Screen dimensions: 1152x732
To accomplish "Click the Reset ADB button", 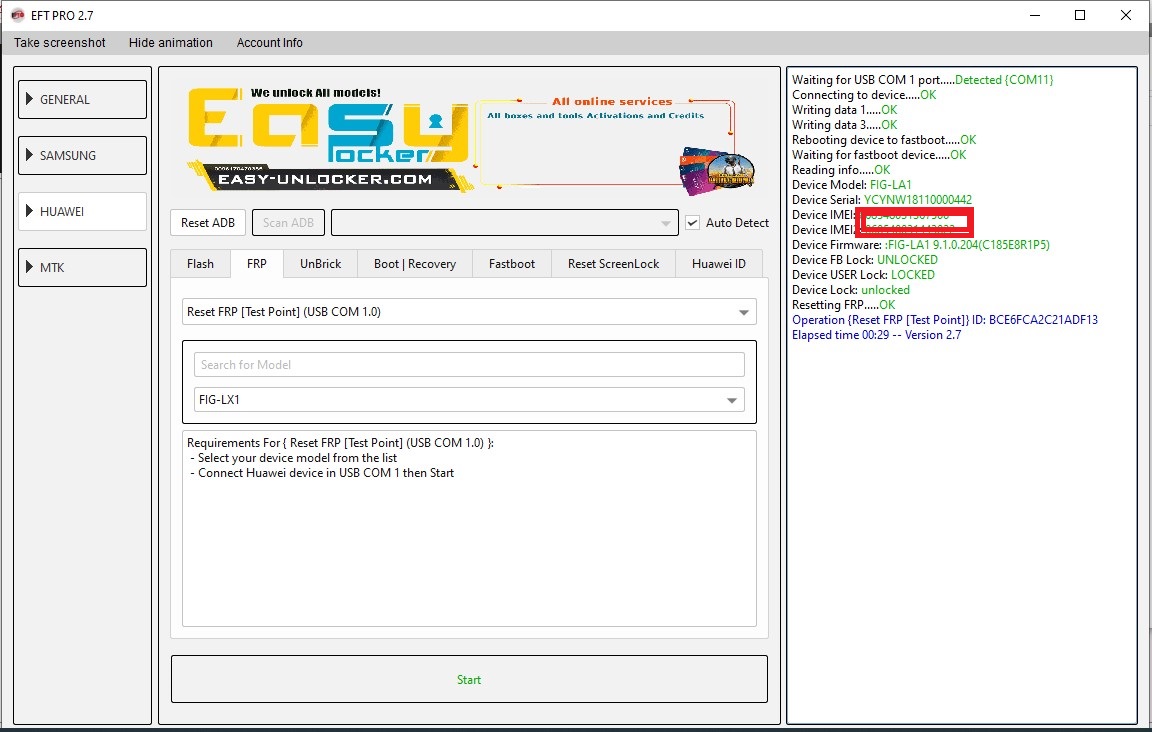I will coord(208,223).
